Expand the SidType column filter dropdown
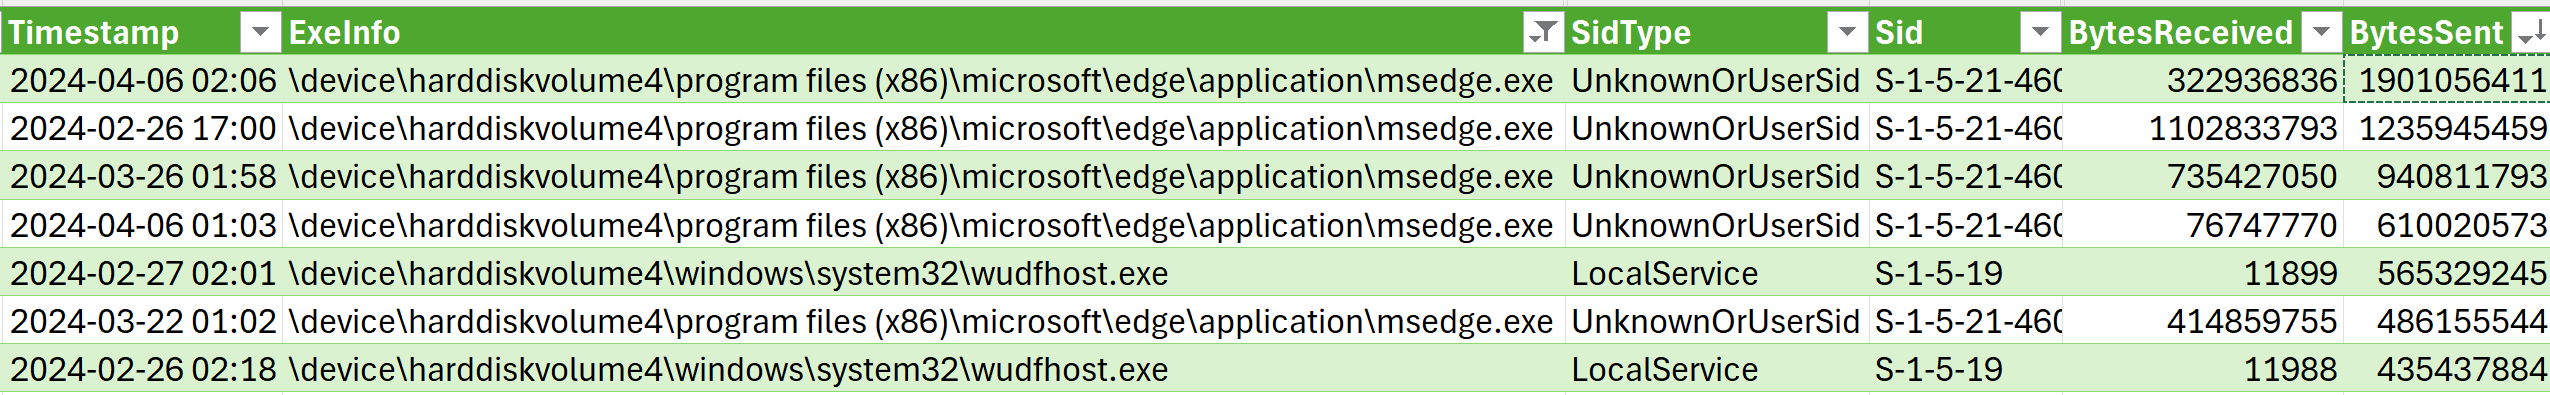 [1846, 33]
